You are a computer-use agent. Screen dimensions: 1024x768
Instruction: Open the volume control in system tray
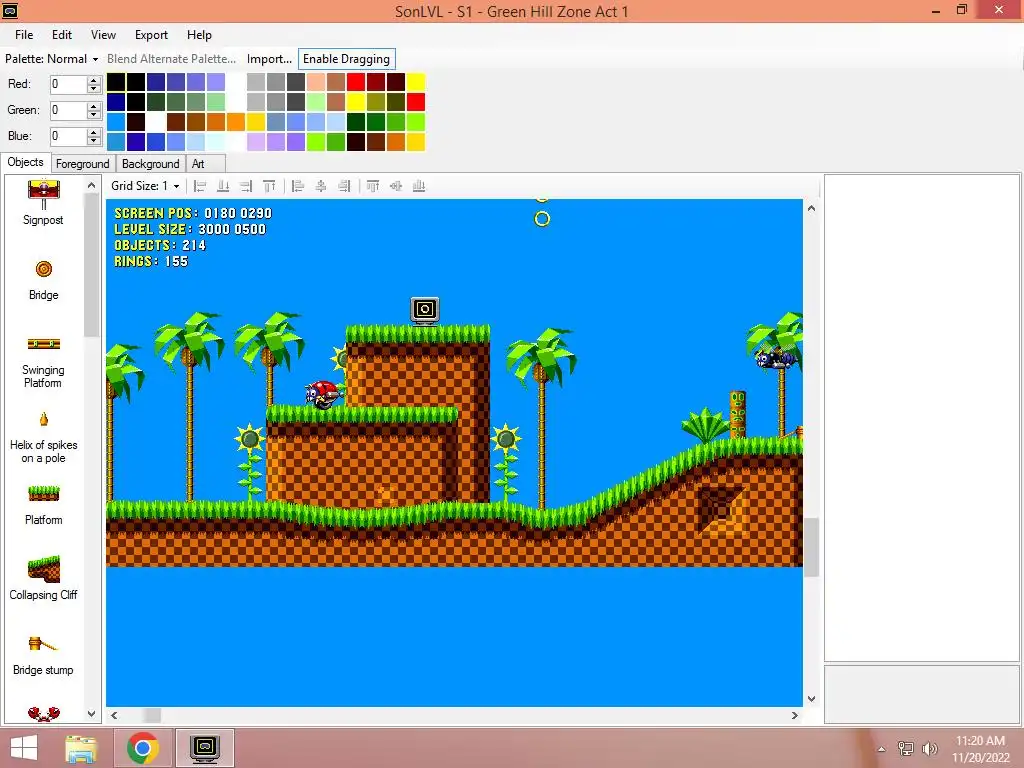pos(929,748)
